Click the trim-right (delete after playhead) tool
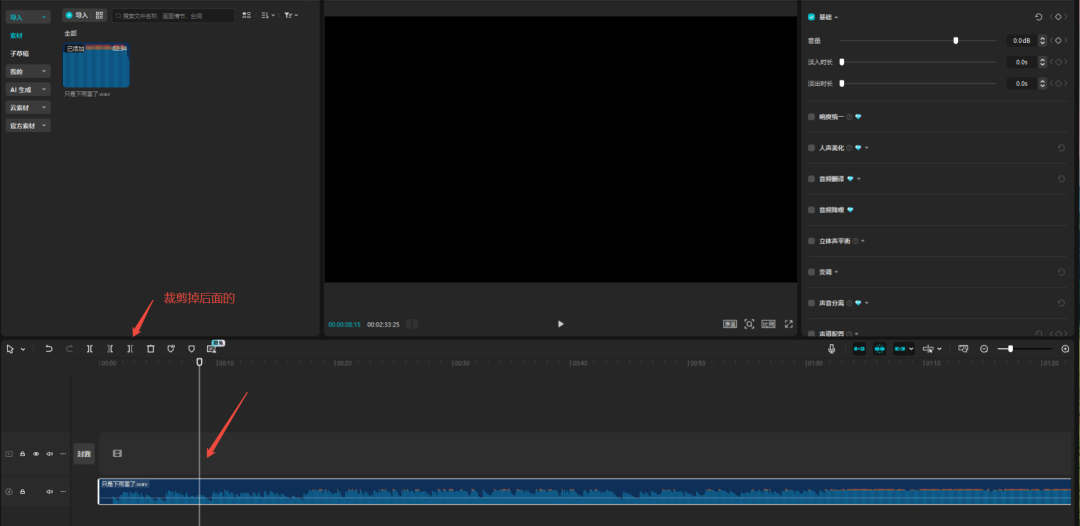Viewport: 1080px width, 526px height. [x=129, y=349]
